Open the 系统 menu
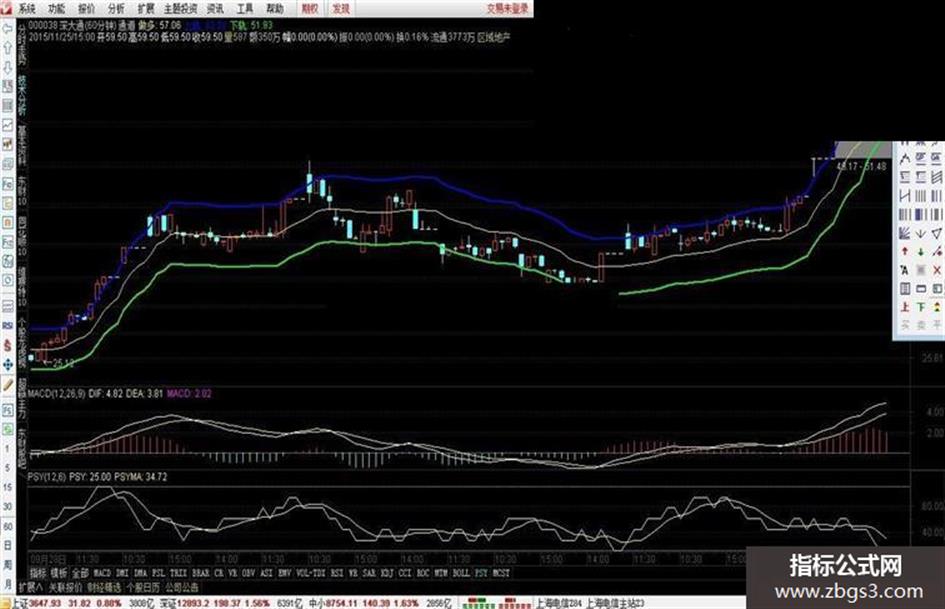945x609 pixels. (x=27, y=8)
